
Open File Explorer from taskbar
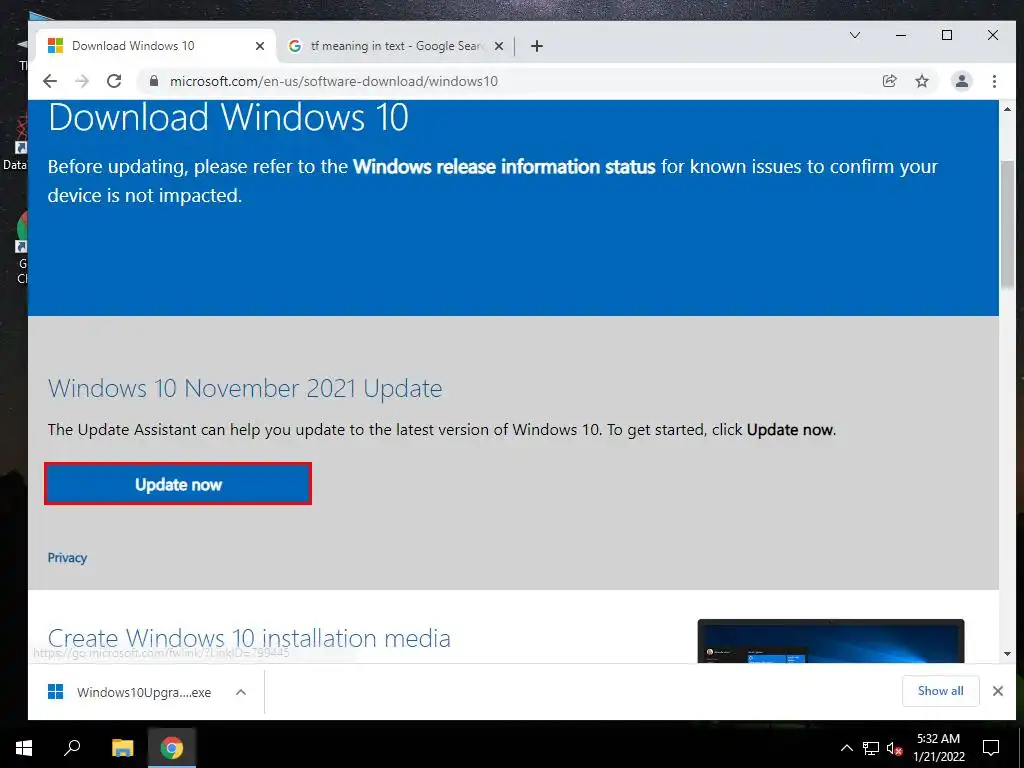[x=122, y=748]
